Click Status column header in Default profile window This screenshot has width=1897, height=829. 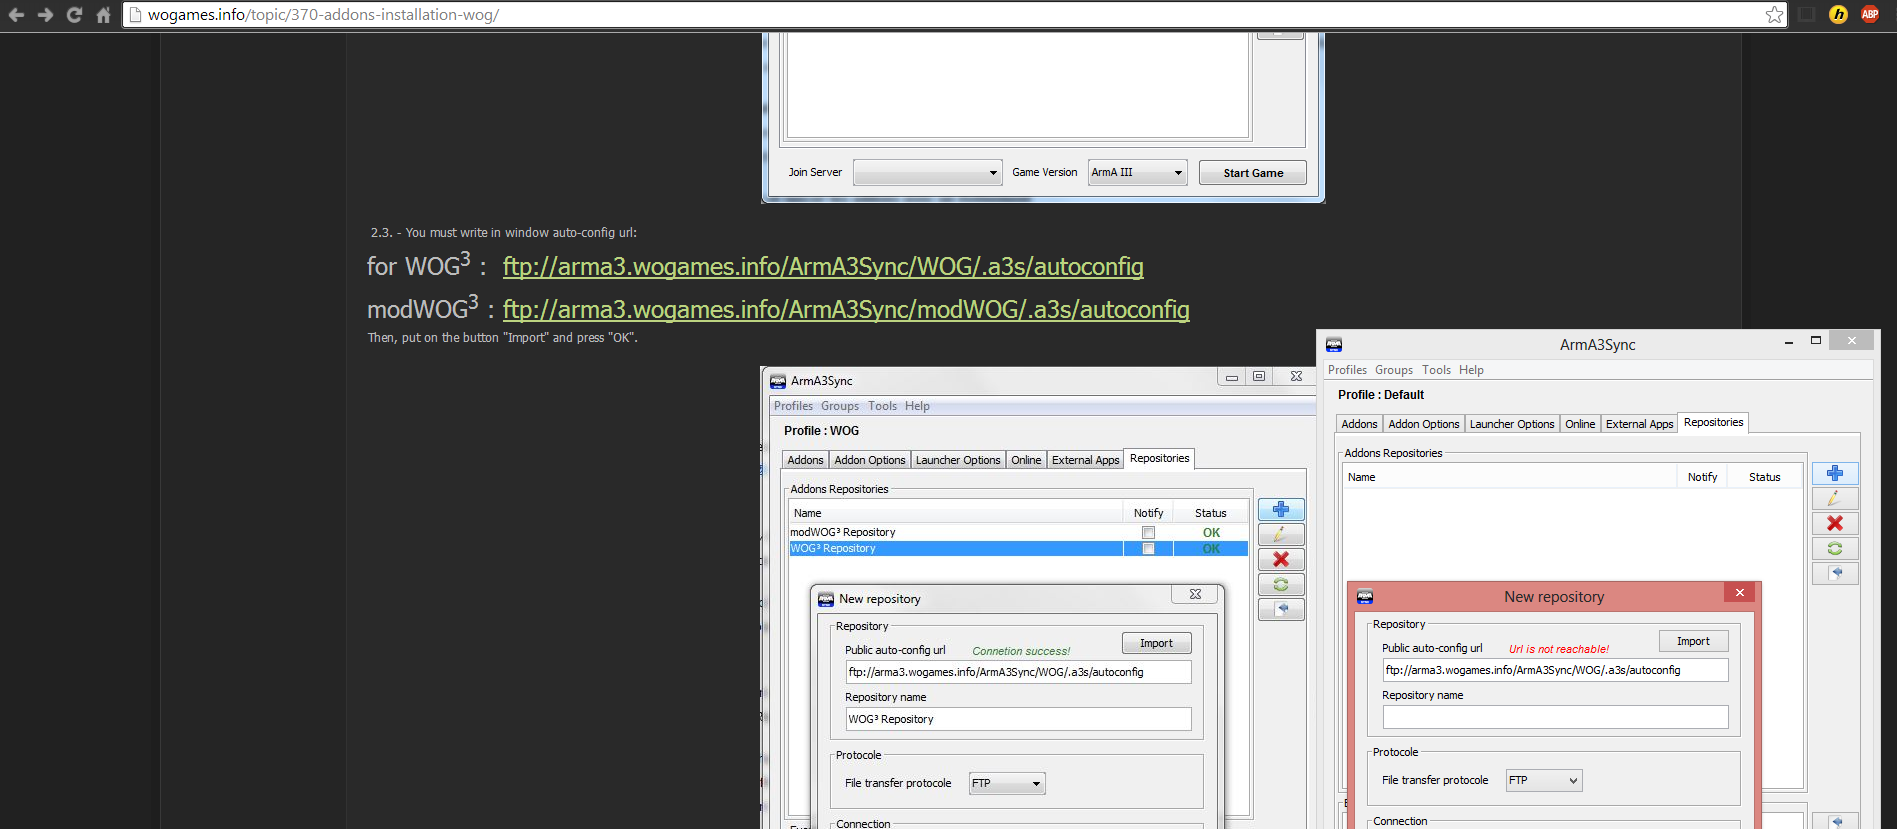(x=1764, y=477)
